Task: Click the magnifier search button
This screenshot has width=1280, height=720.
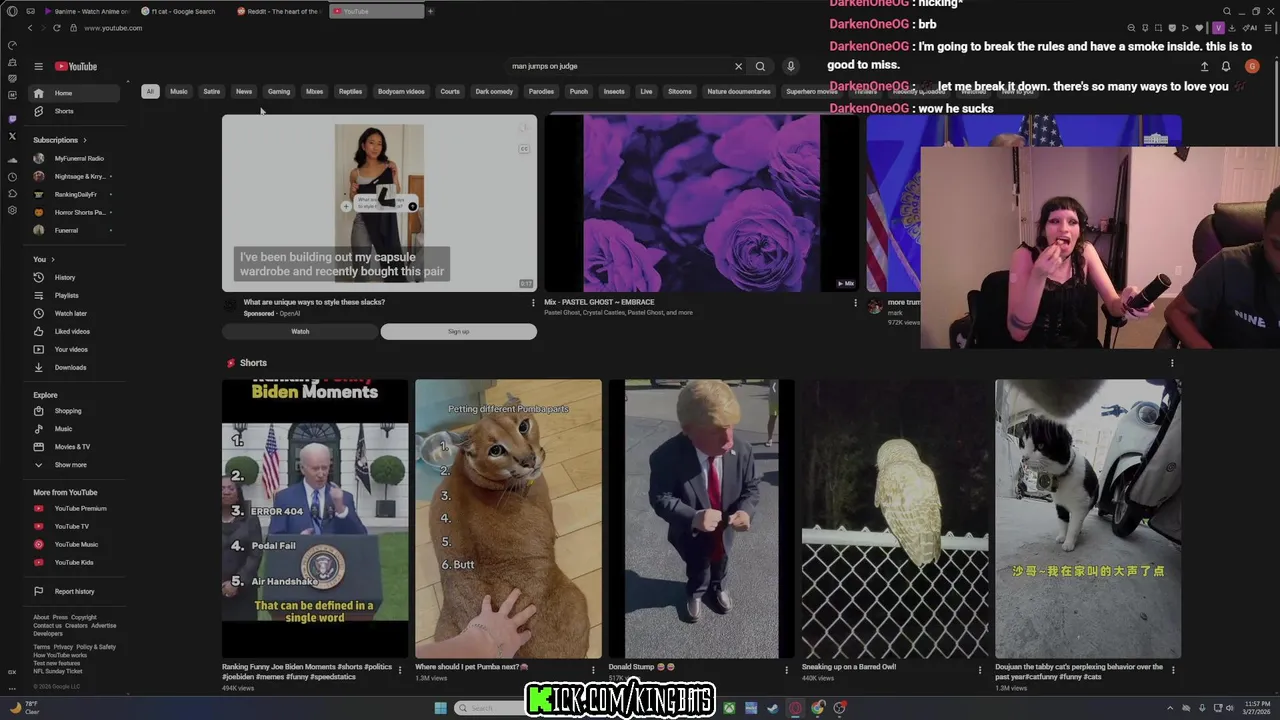Action: tap(760, 66)
